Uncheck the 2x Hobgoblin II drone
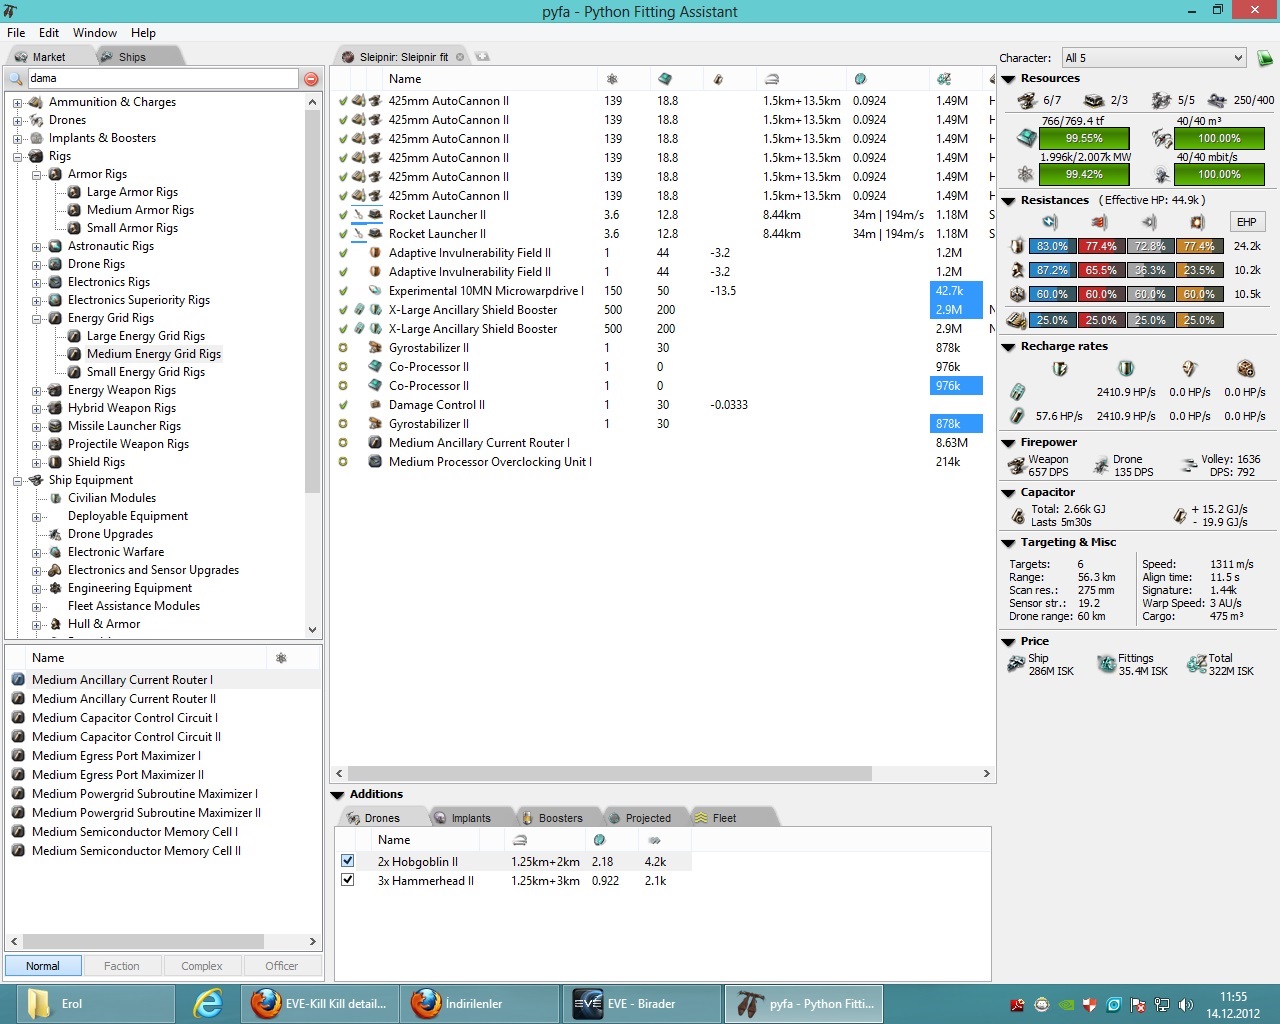This screenshot has width=1280, height=1024. point(347,861)
